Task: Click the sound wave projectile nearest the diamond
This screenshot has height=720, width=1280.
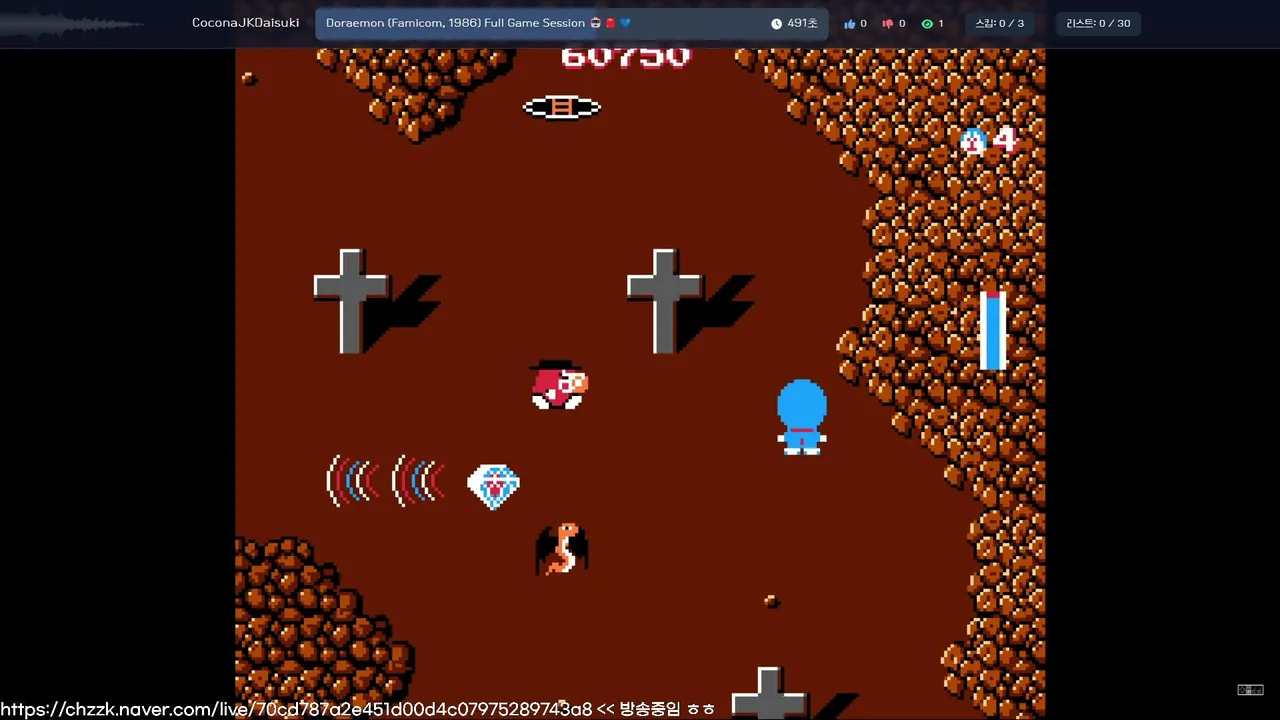Action: click(418, 480)
